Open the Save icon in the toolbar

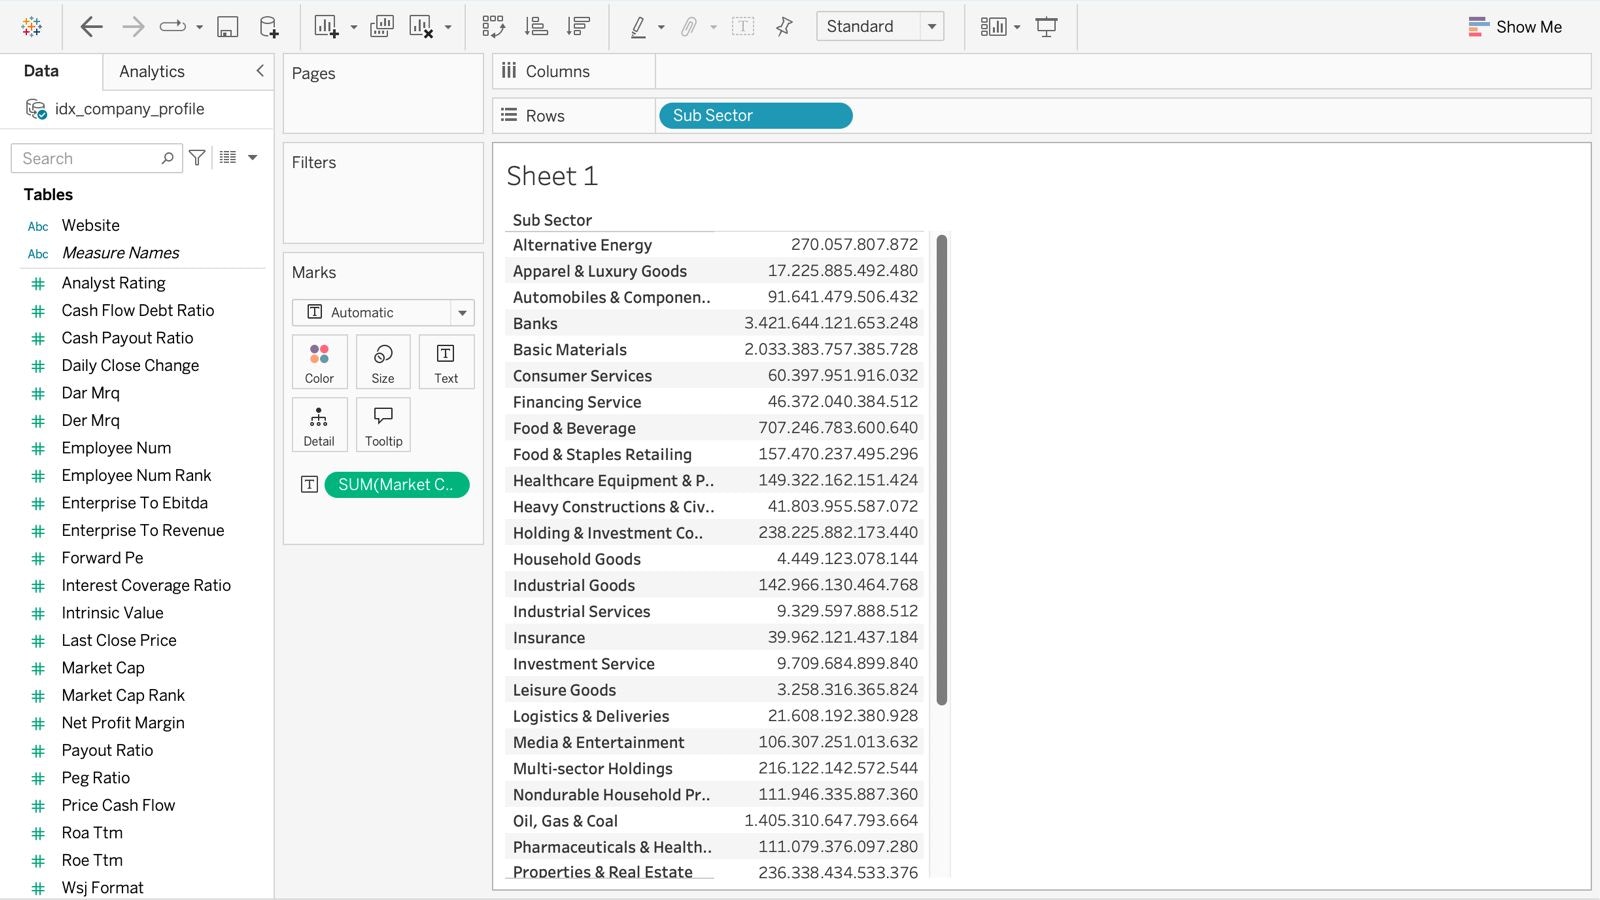coord(227,27)
